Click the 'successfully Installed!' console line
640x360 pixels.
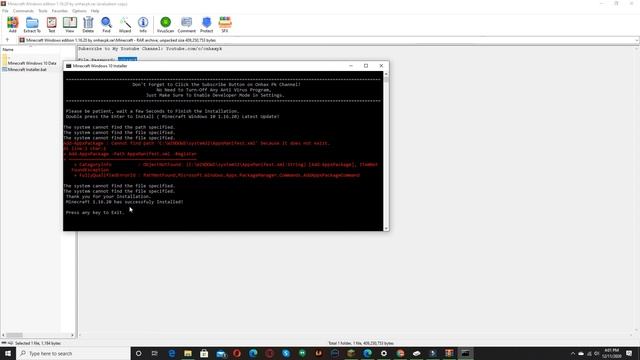[124, 202]
